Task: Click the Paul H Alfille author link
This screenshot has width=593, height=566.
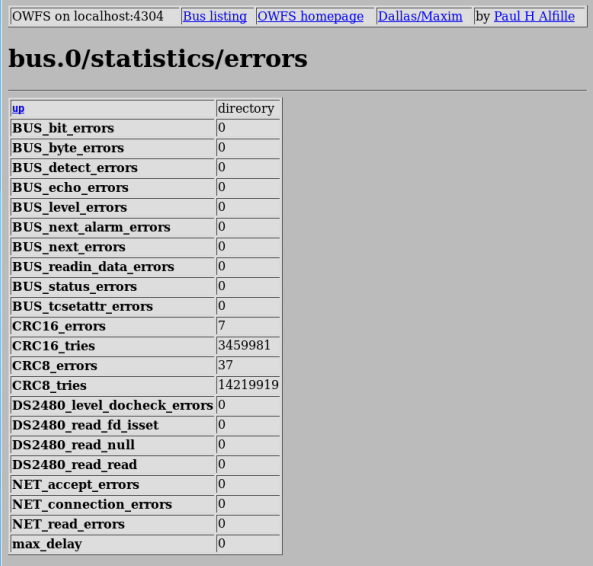Action: [534, 16]
